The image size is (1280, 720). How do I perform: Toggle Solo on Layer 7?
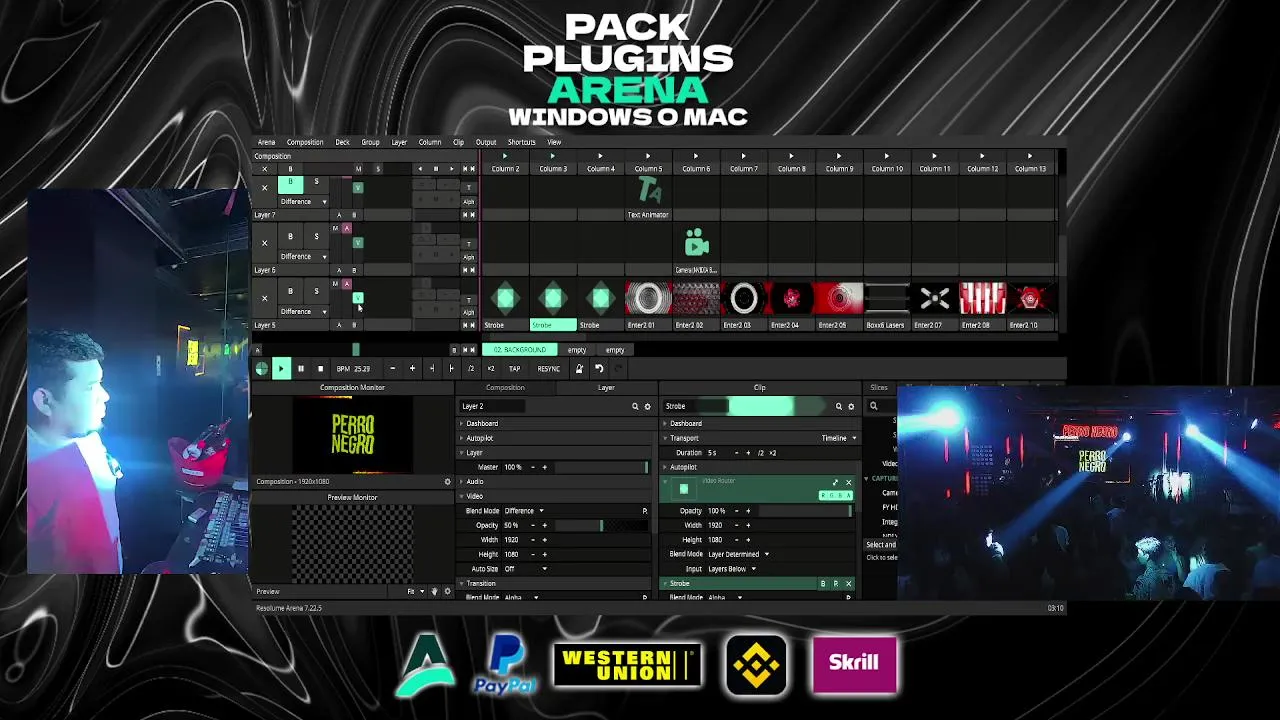point(316,182)
